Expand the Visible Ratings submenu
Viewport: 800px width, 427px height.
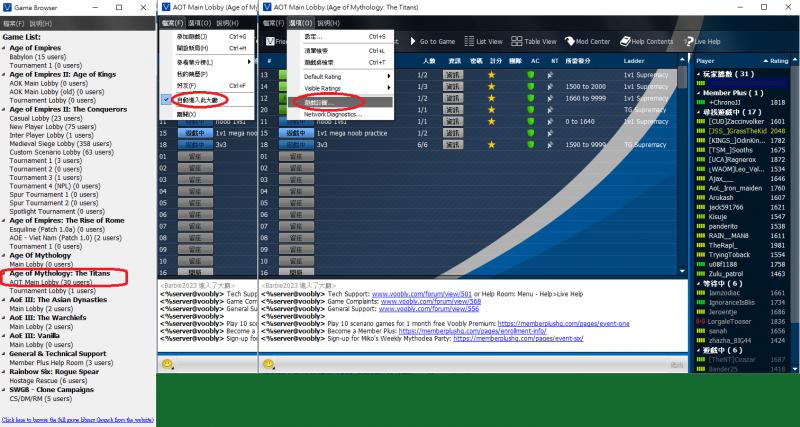coord(340,88)
